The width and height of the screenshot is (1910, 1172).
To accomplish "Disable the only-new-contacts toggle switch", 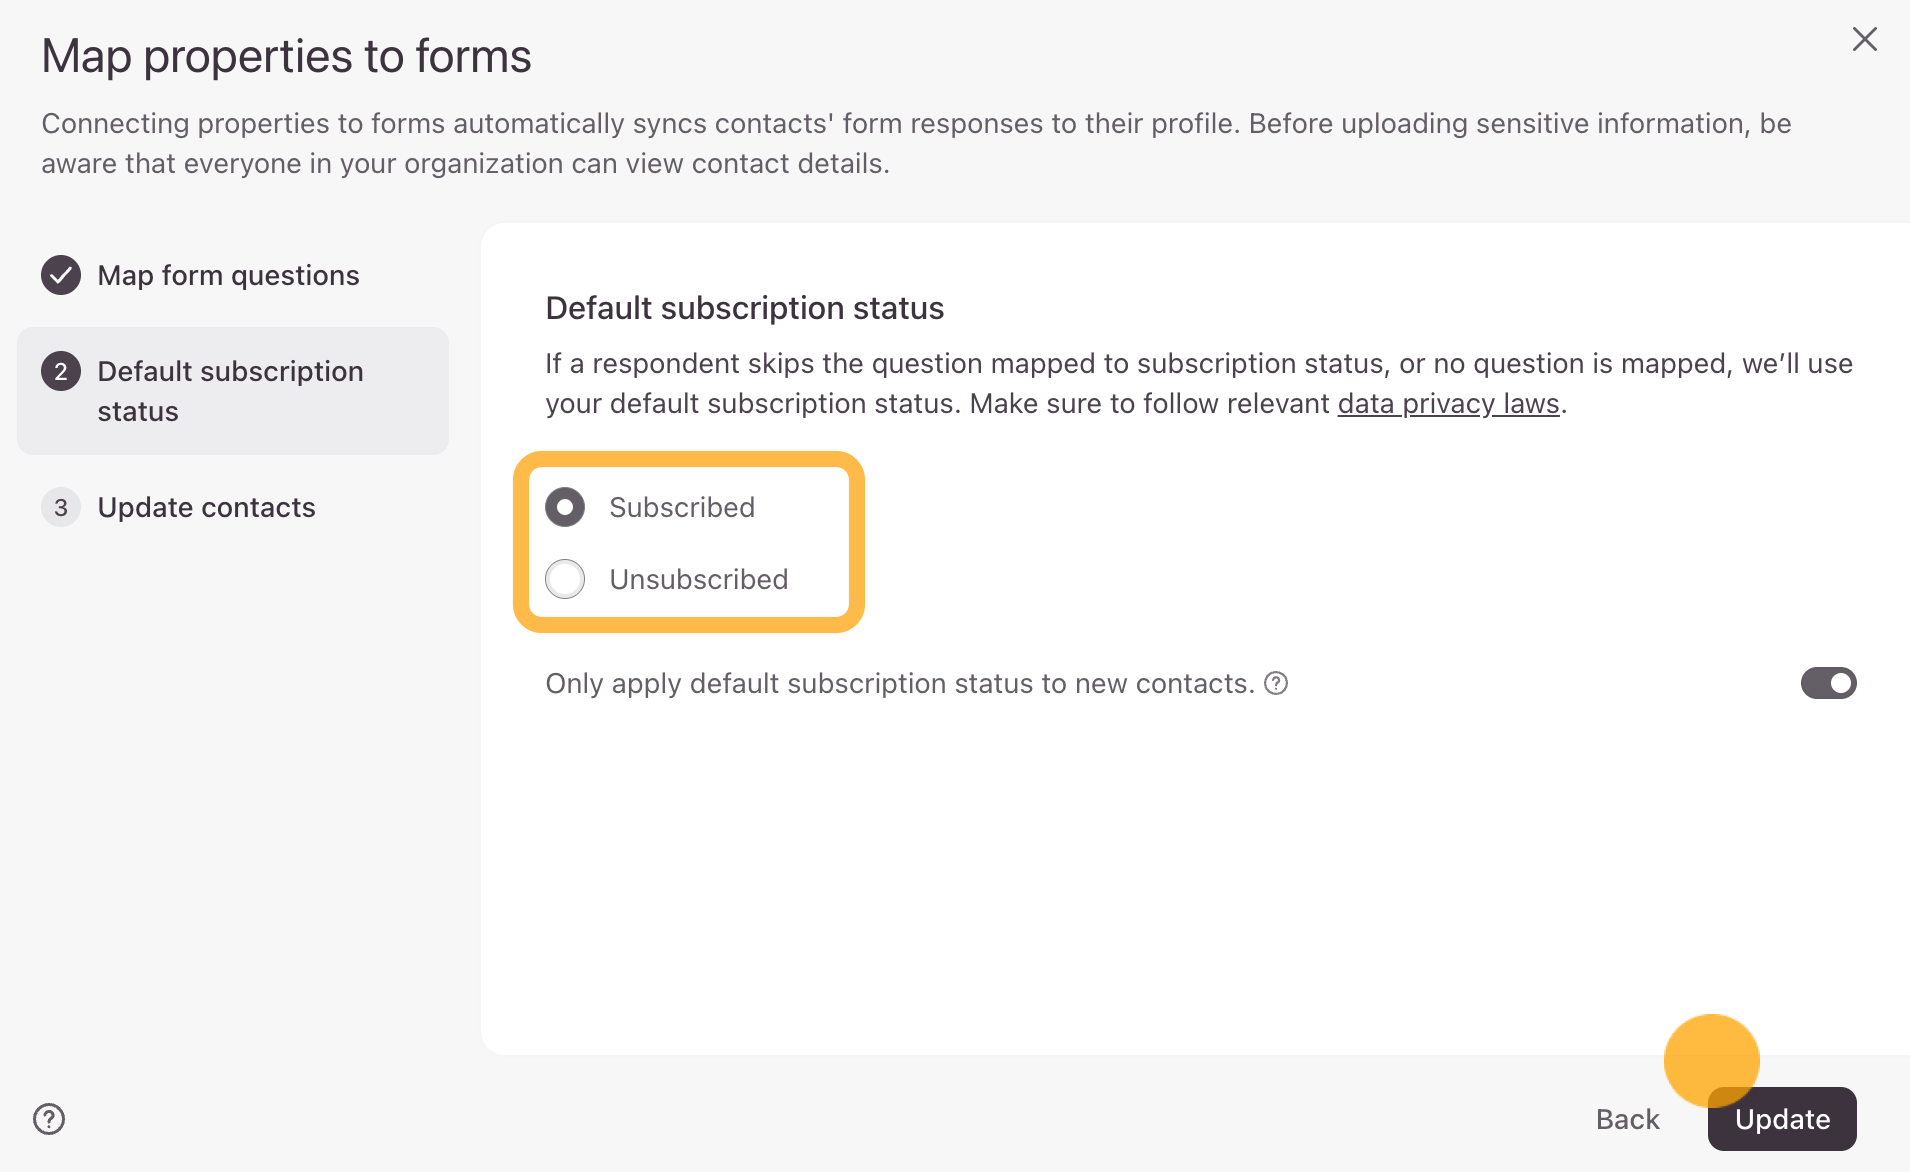I will [1828, 683].
